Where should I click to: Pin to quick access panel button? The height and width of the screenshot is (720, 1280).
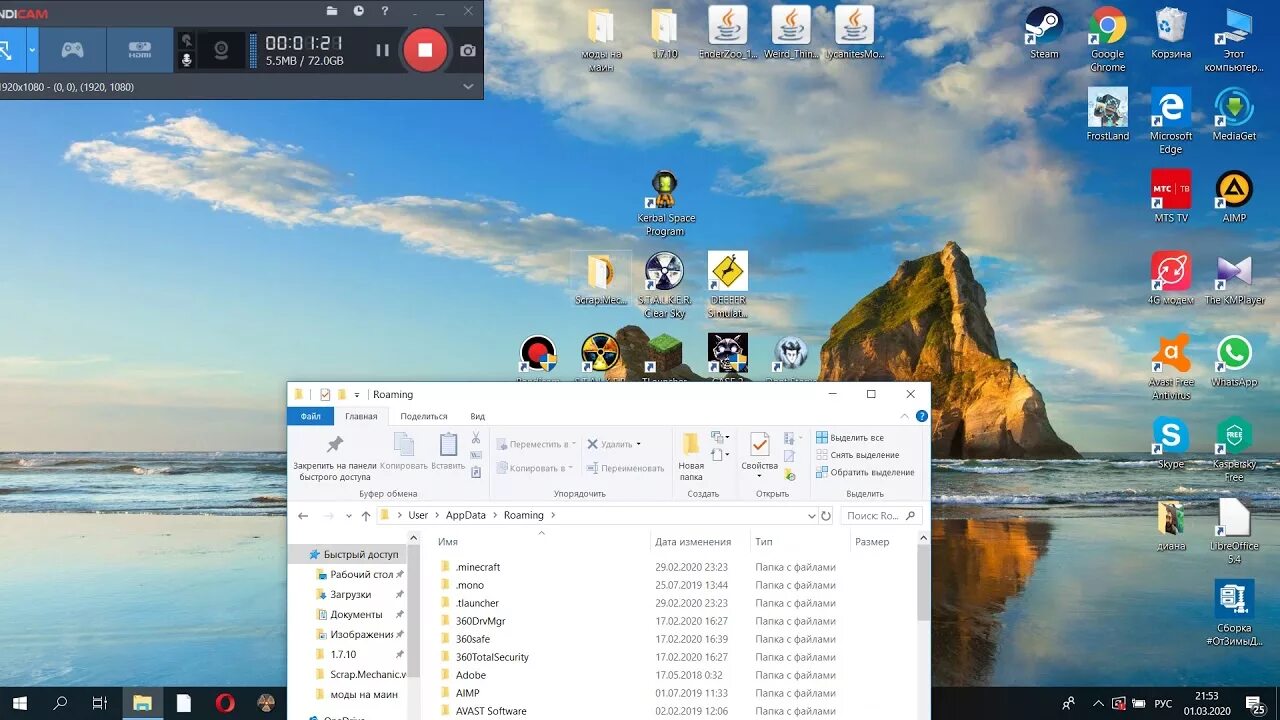click(x=335, y=458)
